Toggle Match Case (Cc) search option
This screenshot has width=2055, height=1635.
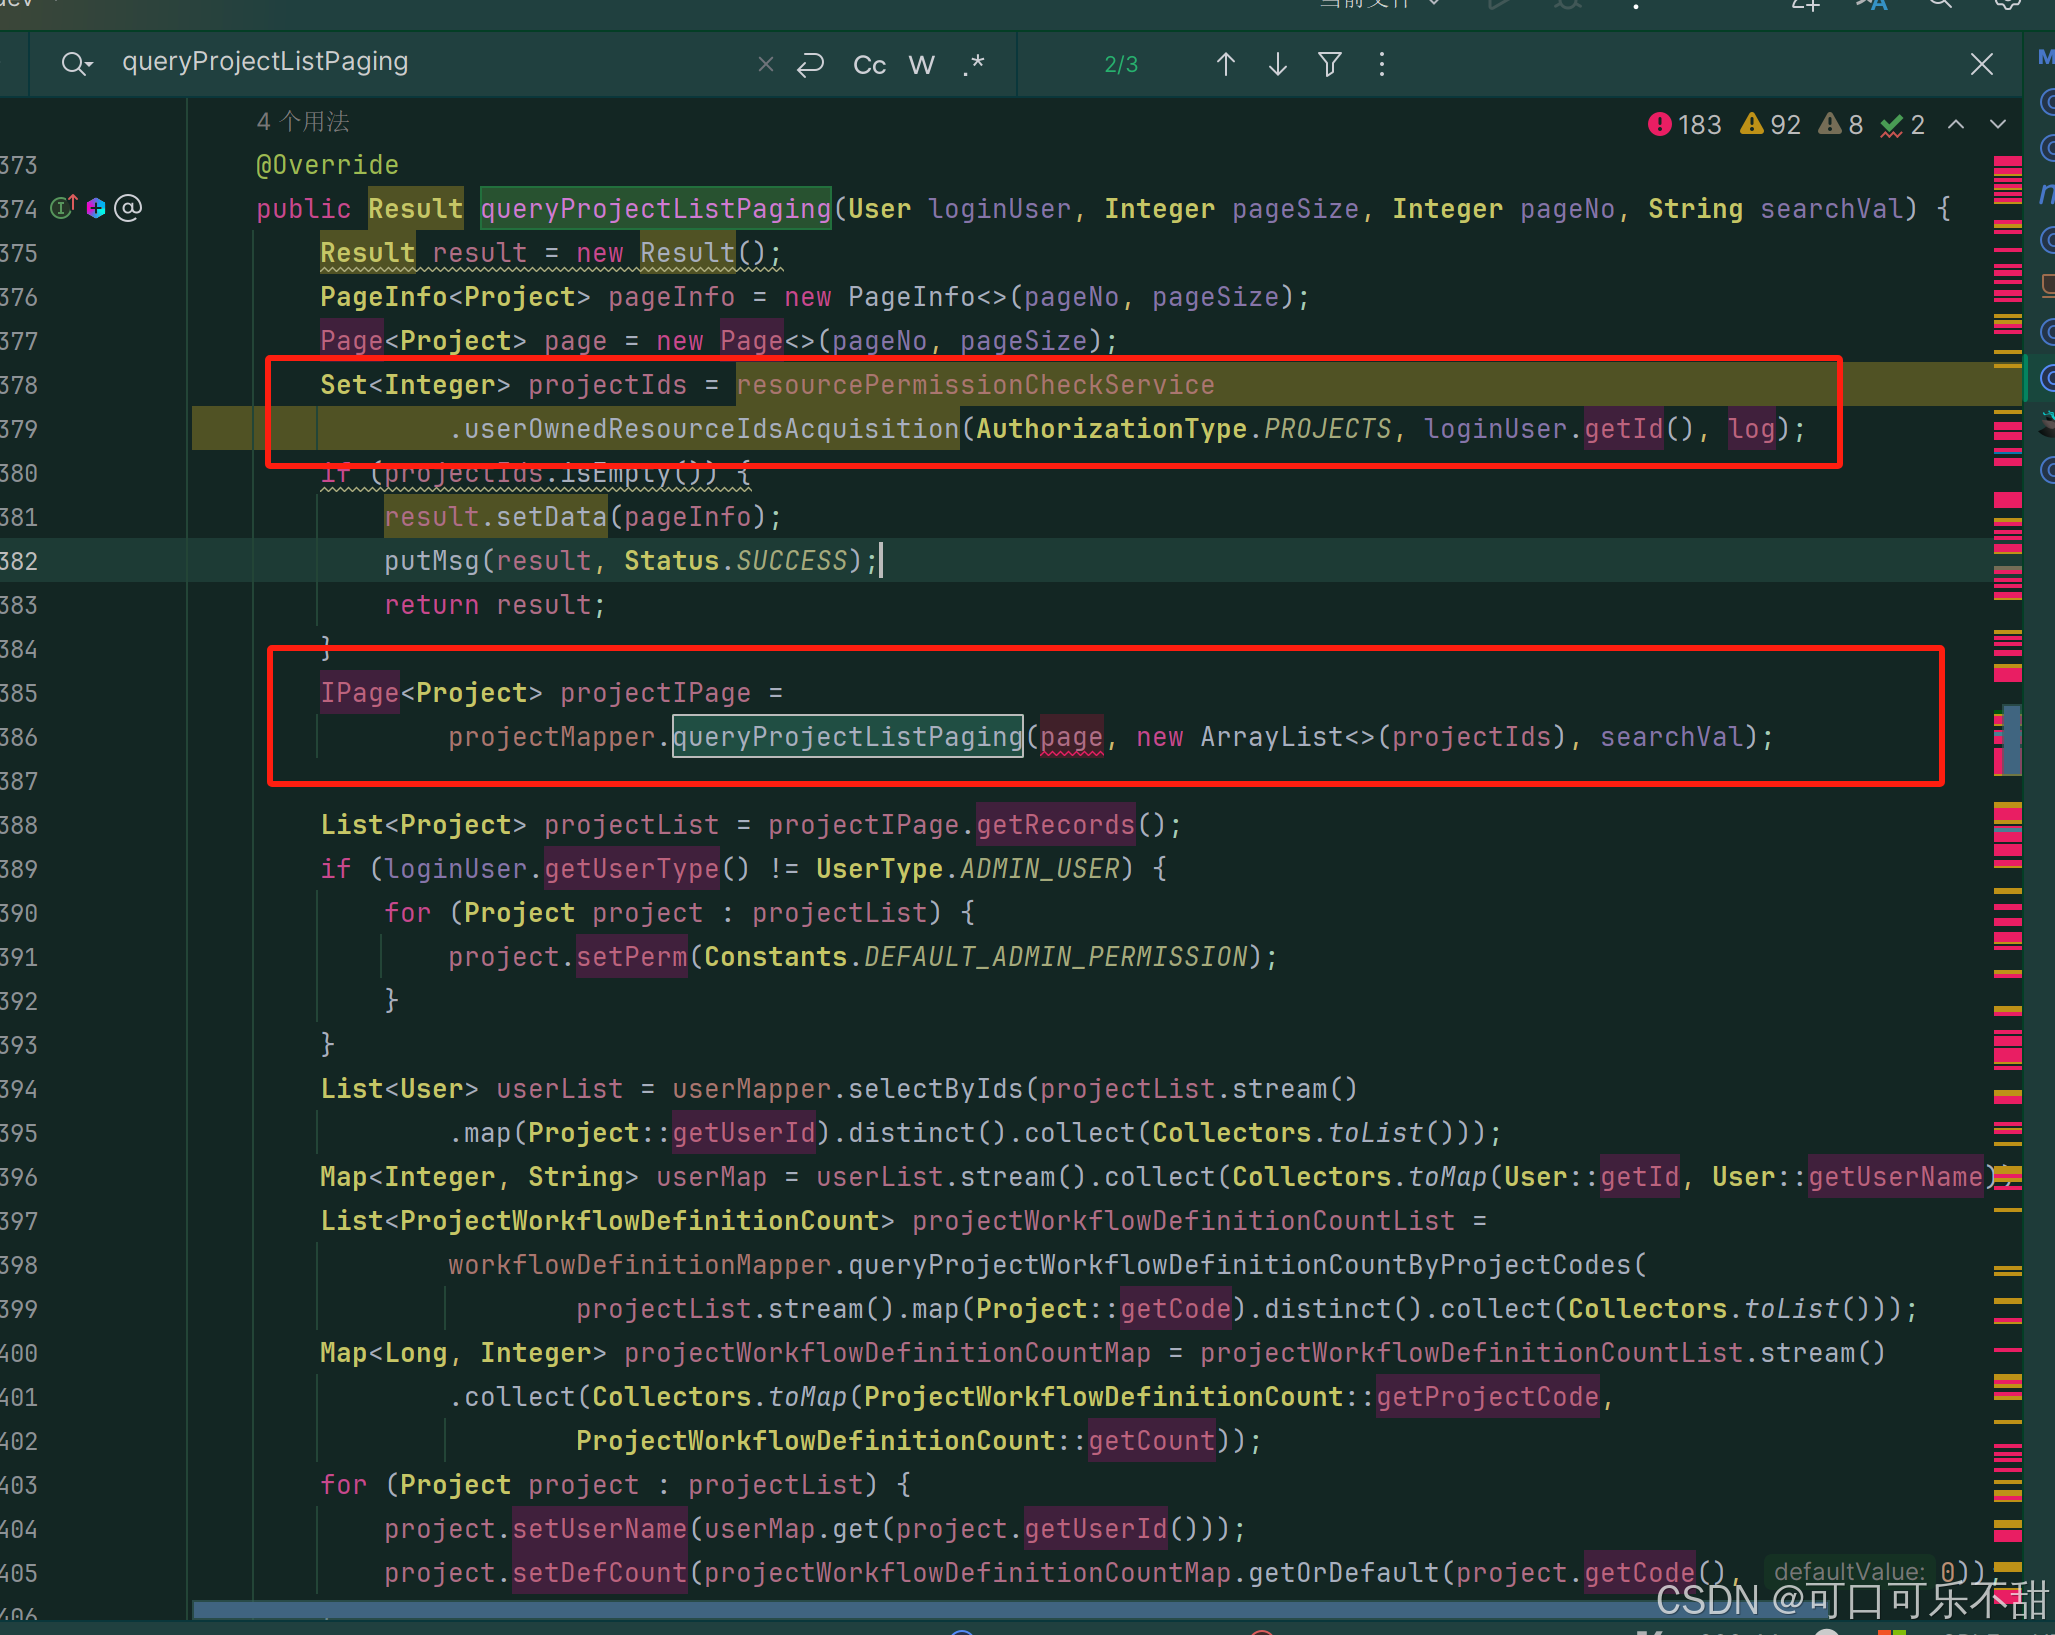(x=869, y=65)
